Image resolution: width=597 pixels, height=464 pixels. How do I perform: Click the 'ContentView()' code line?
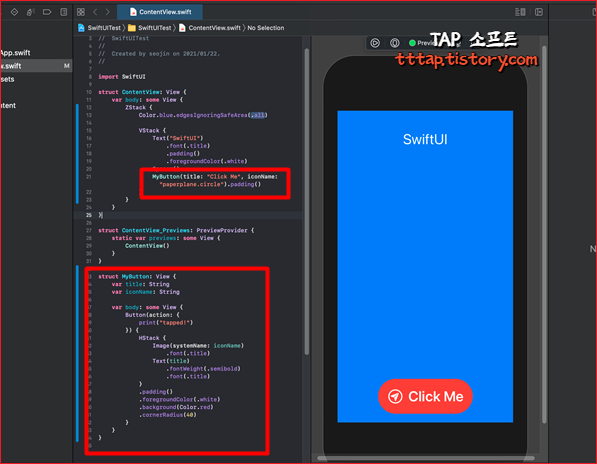147,246
